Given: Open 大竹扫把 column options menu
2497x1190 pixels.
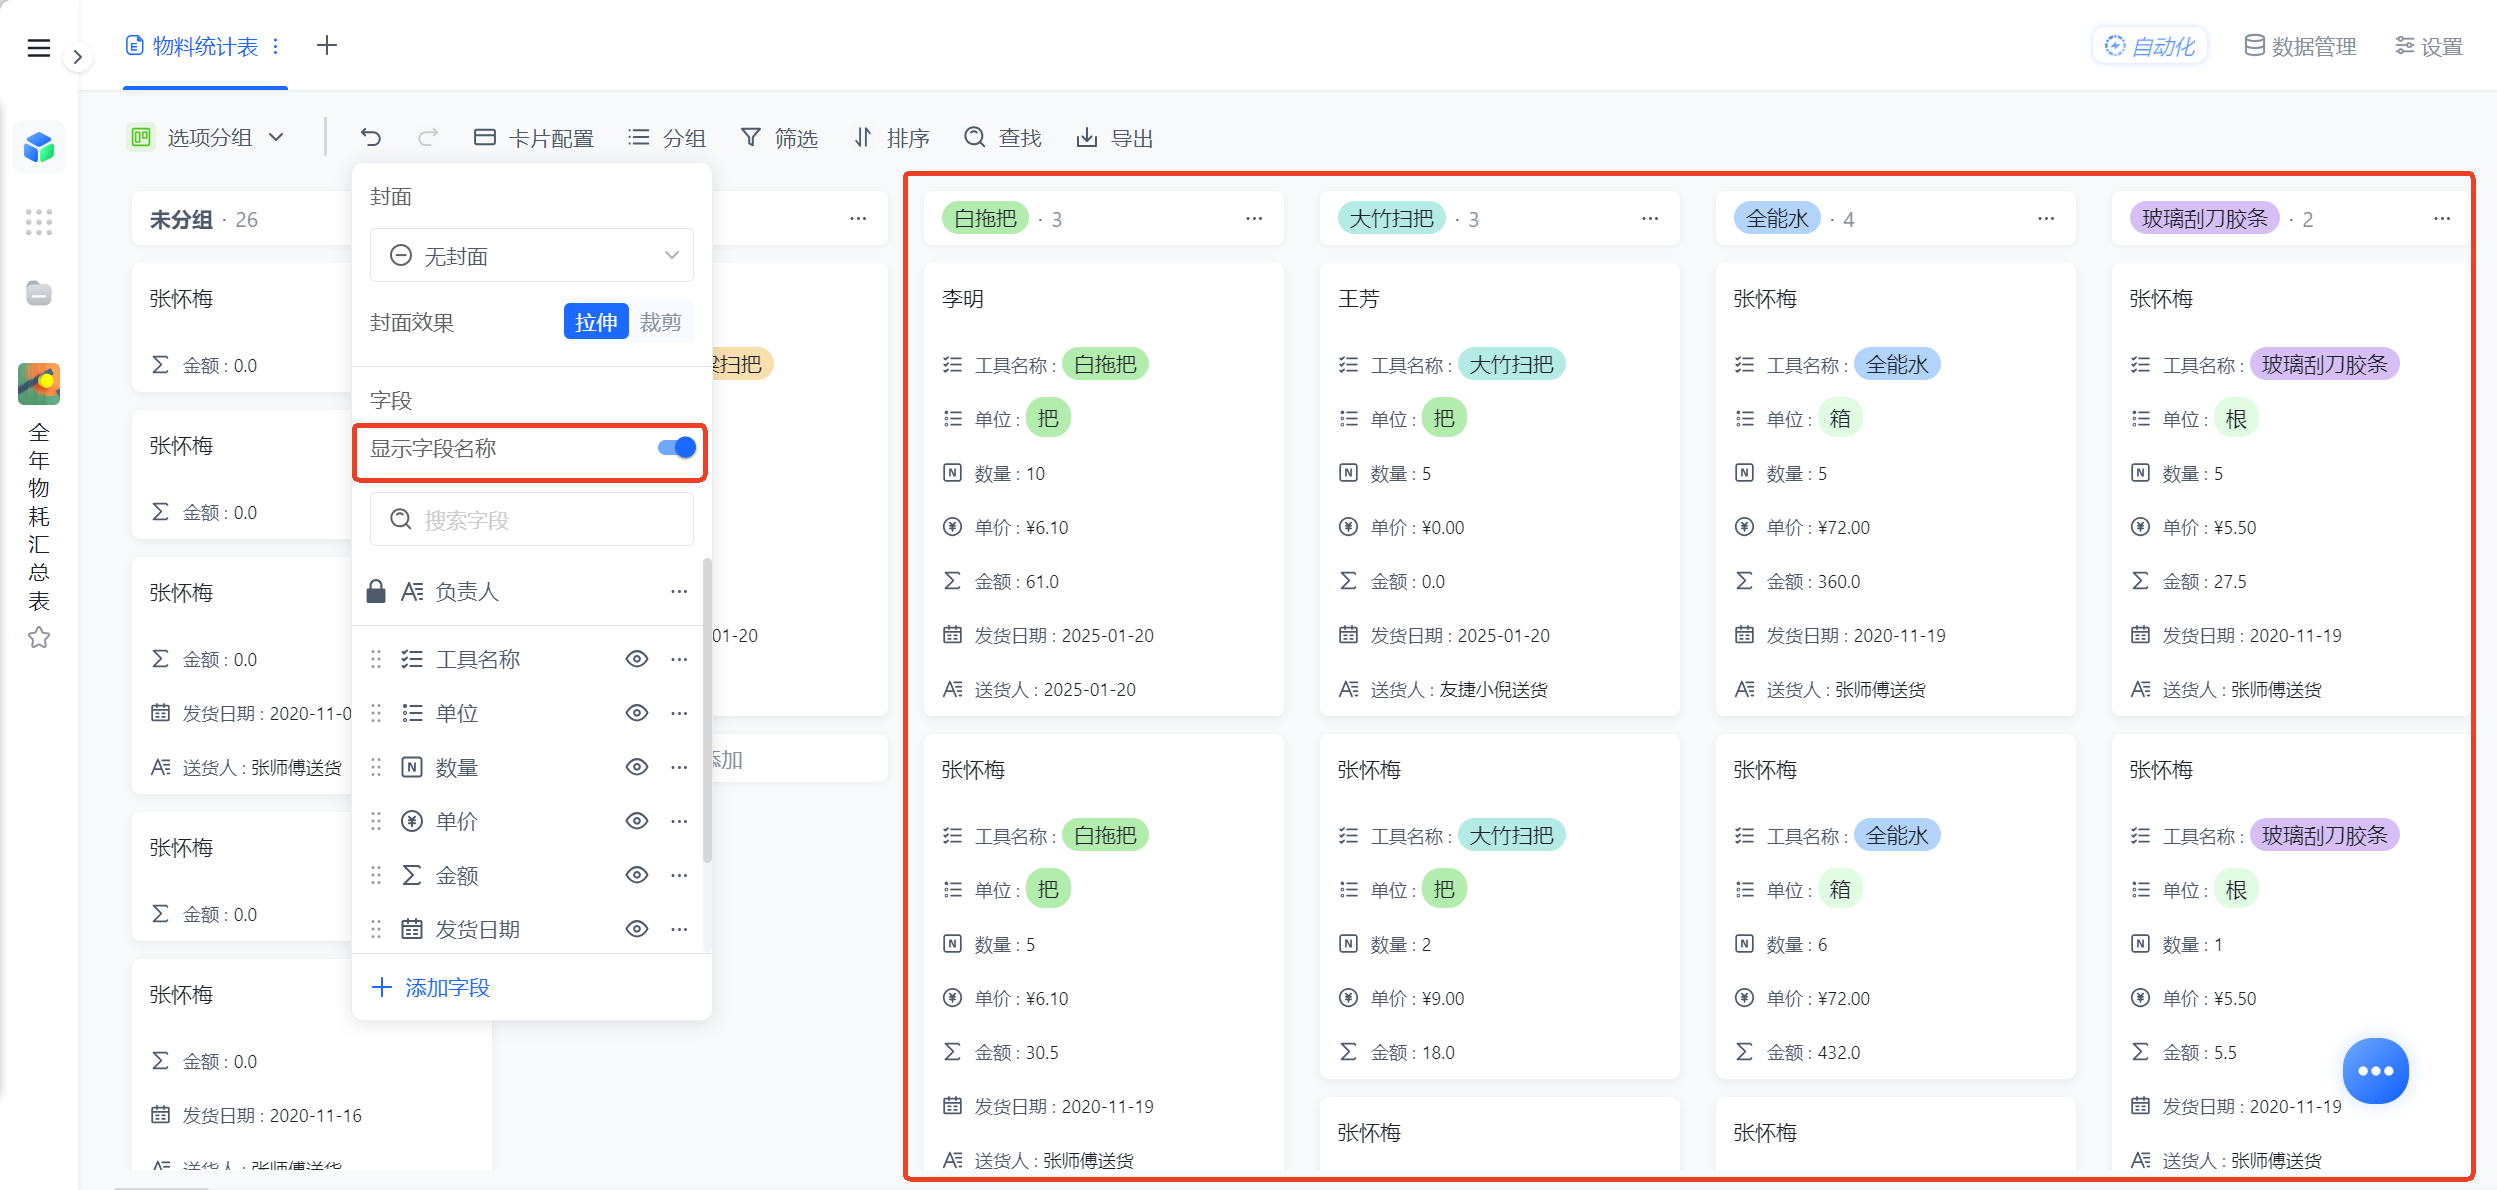Looking at the screenshot, I should [1650, 218].
